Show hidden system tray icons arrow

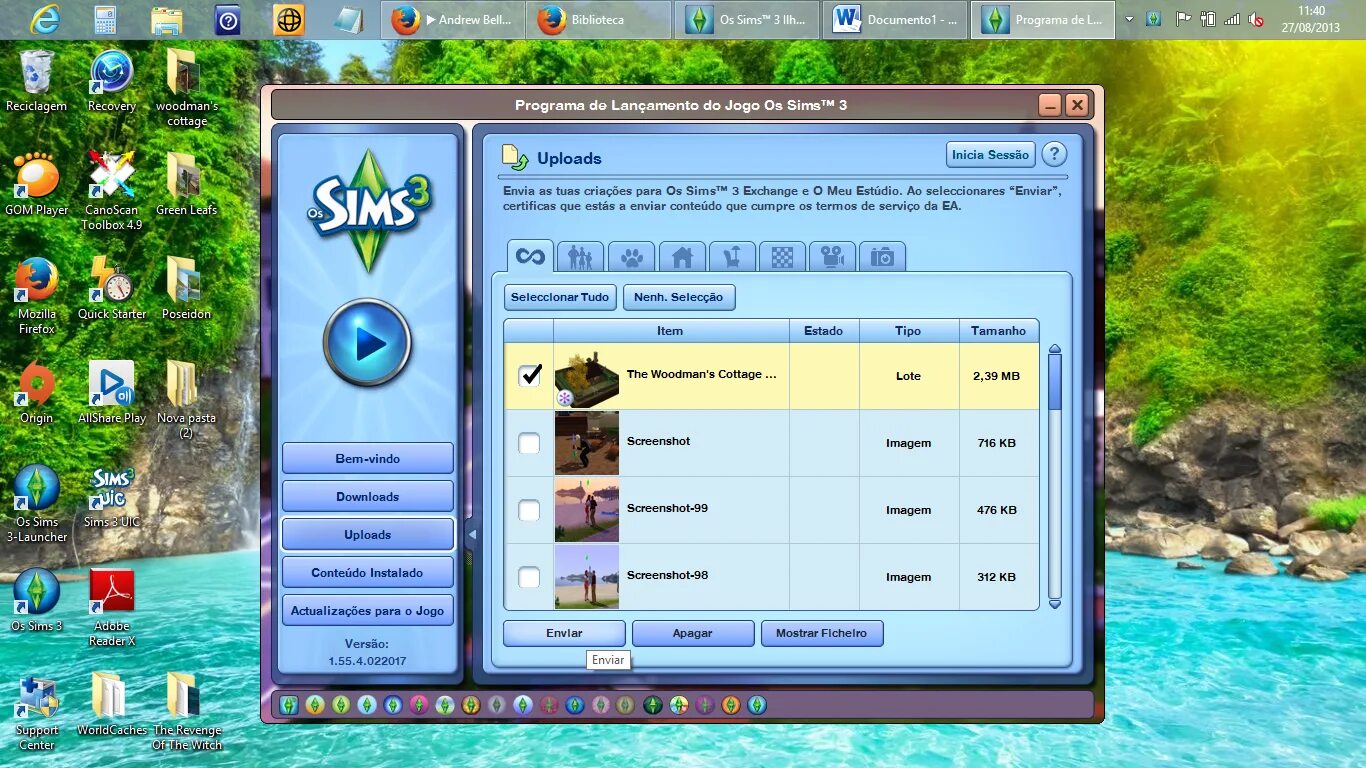click(x=1129, y=19)
